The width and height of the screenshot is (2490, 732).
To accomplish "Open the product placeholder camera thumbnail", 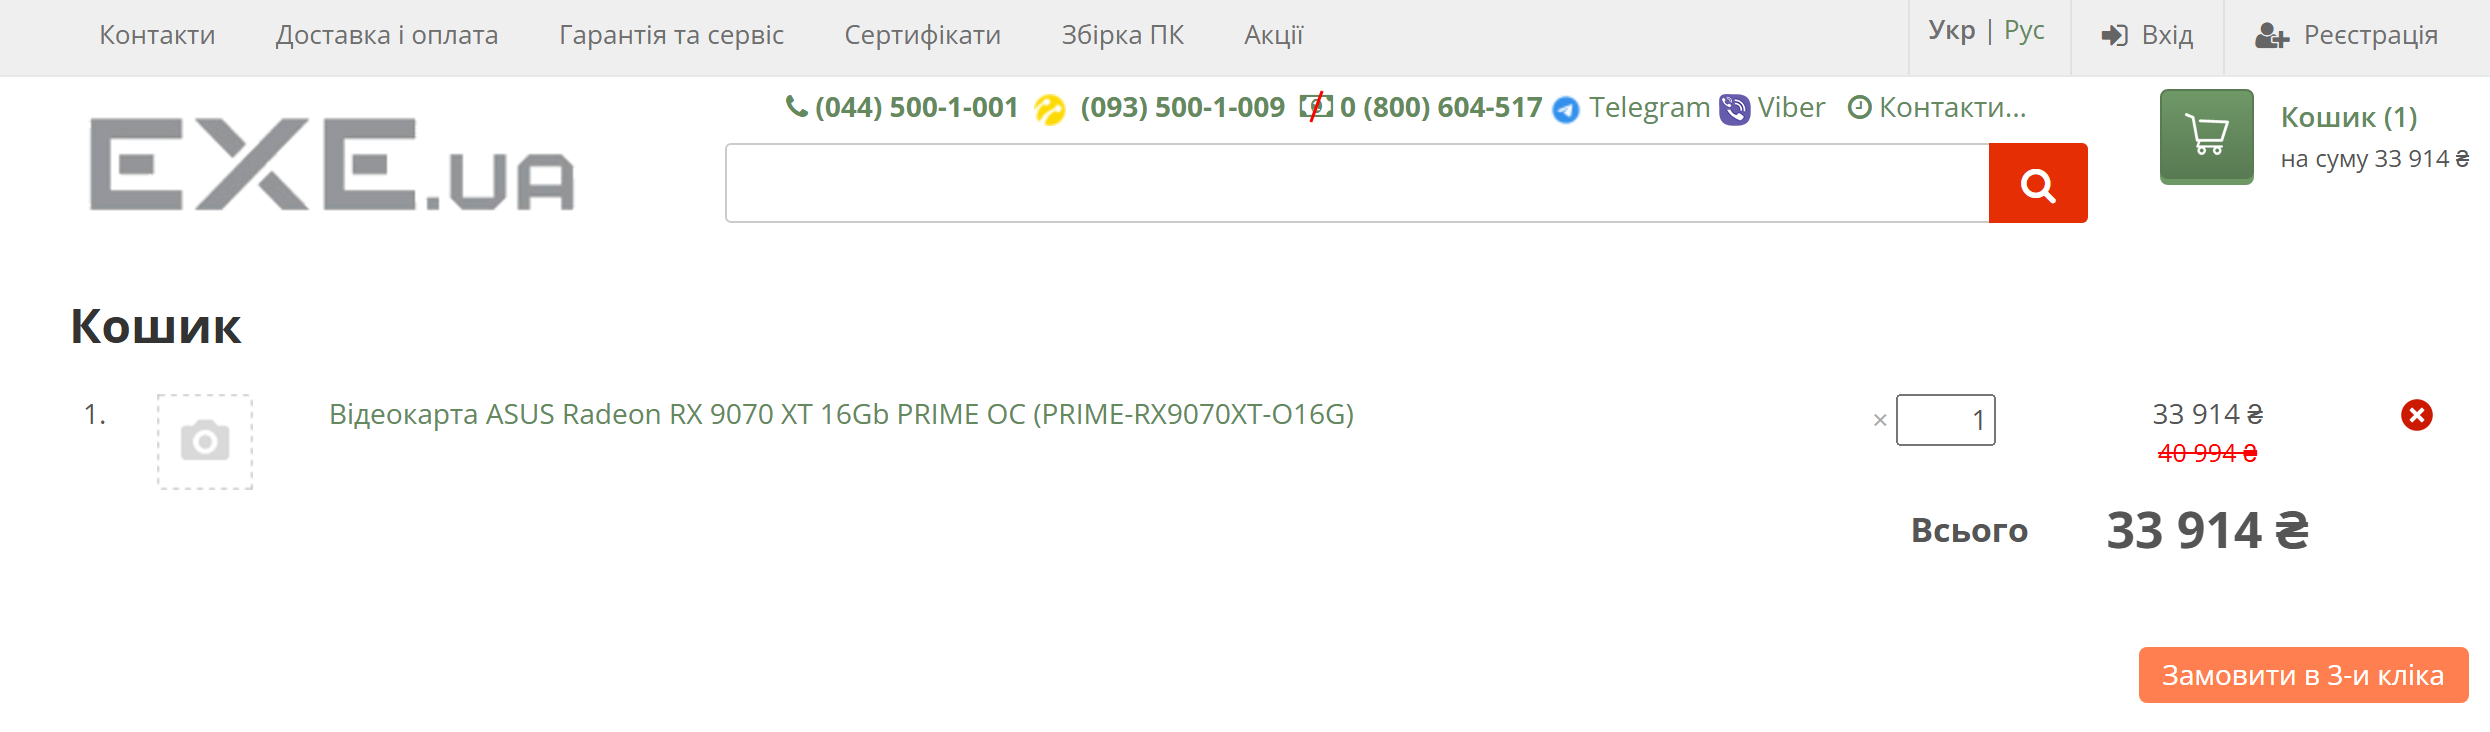I will click(205, 441).
